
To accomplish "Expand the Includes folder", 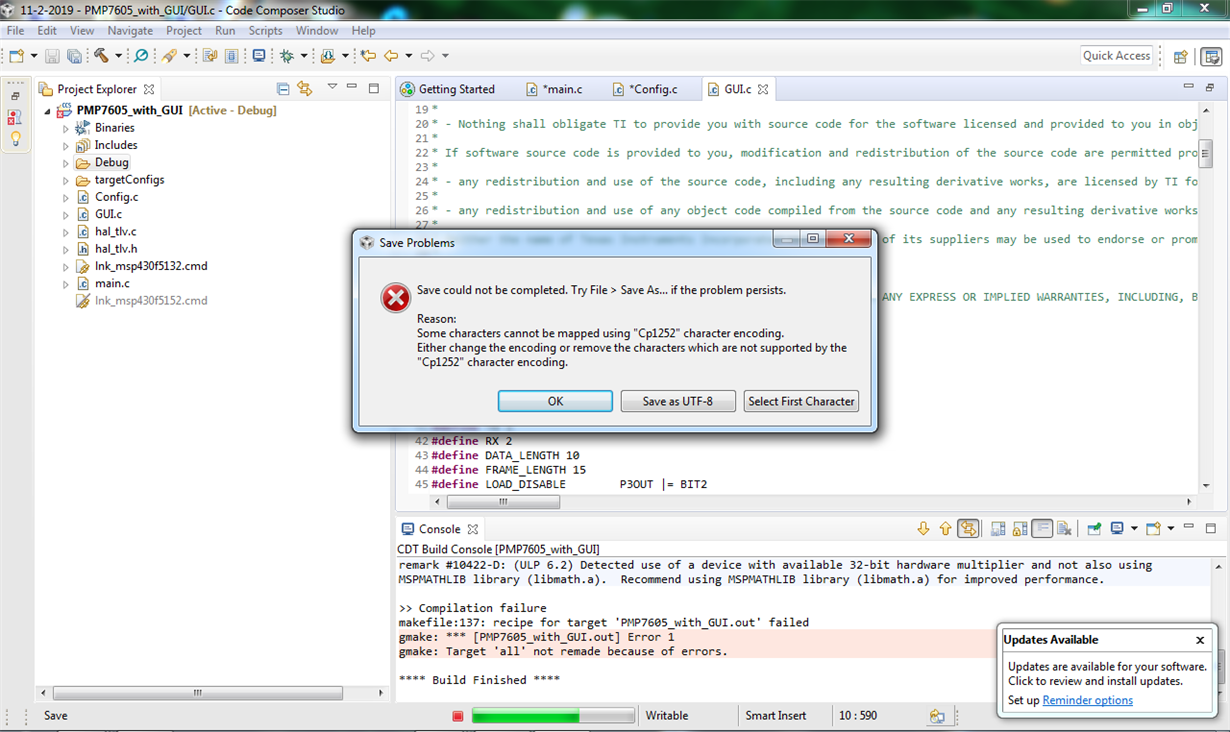I will 66,145.
